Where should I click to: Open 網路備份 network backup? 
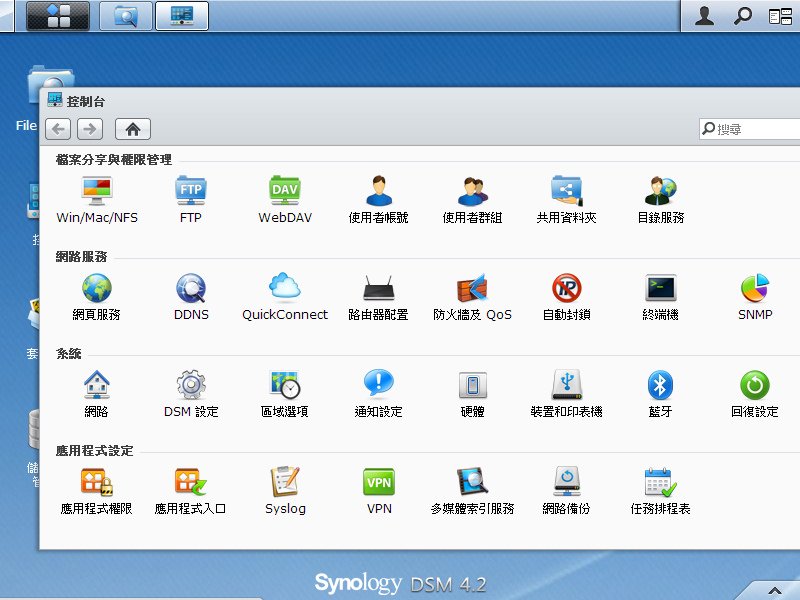566,491
